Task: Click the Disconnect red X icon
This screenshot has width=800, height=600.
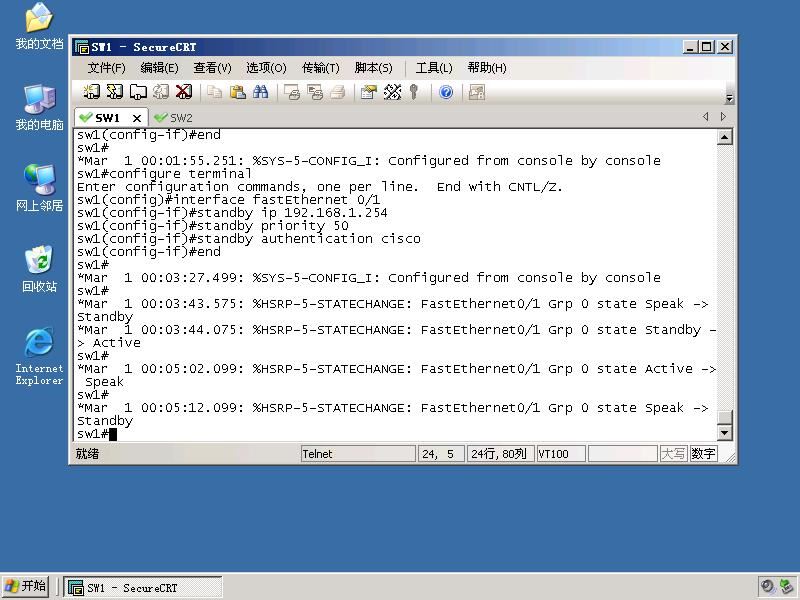Action: point(184,92)
